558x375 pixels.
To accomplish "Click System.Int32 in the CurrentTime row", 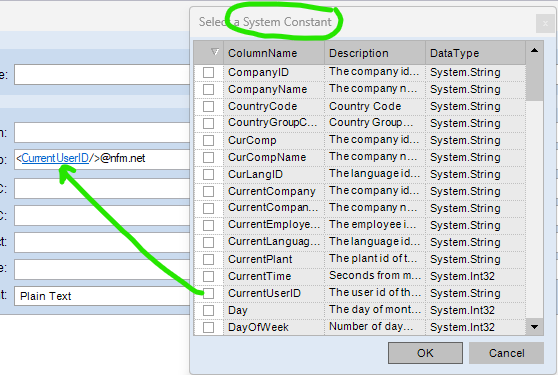I will coord(475,276).
